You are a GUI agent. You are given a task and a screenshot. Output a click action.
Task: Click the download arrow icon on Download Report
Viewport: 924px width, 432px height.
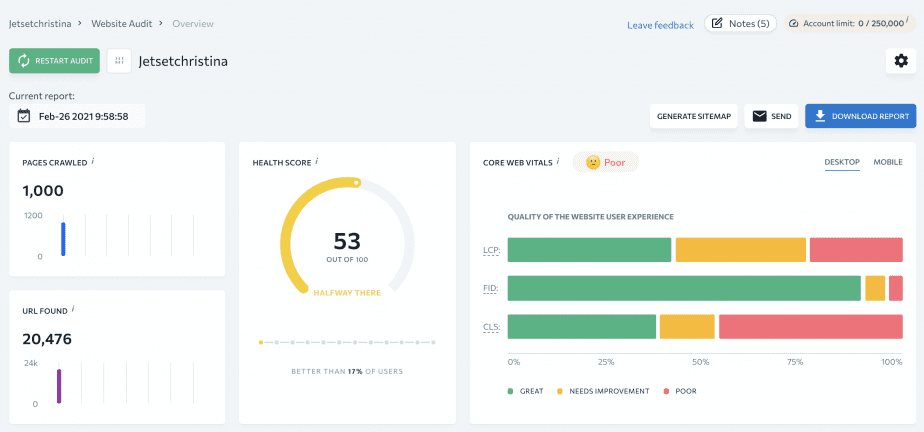(x=820, y=116)
